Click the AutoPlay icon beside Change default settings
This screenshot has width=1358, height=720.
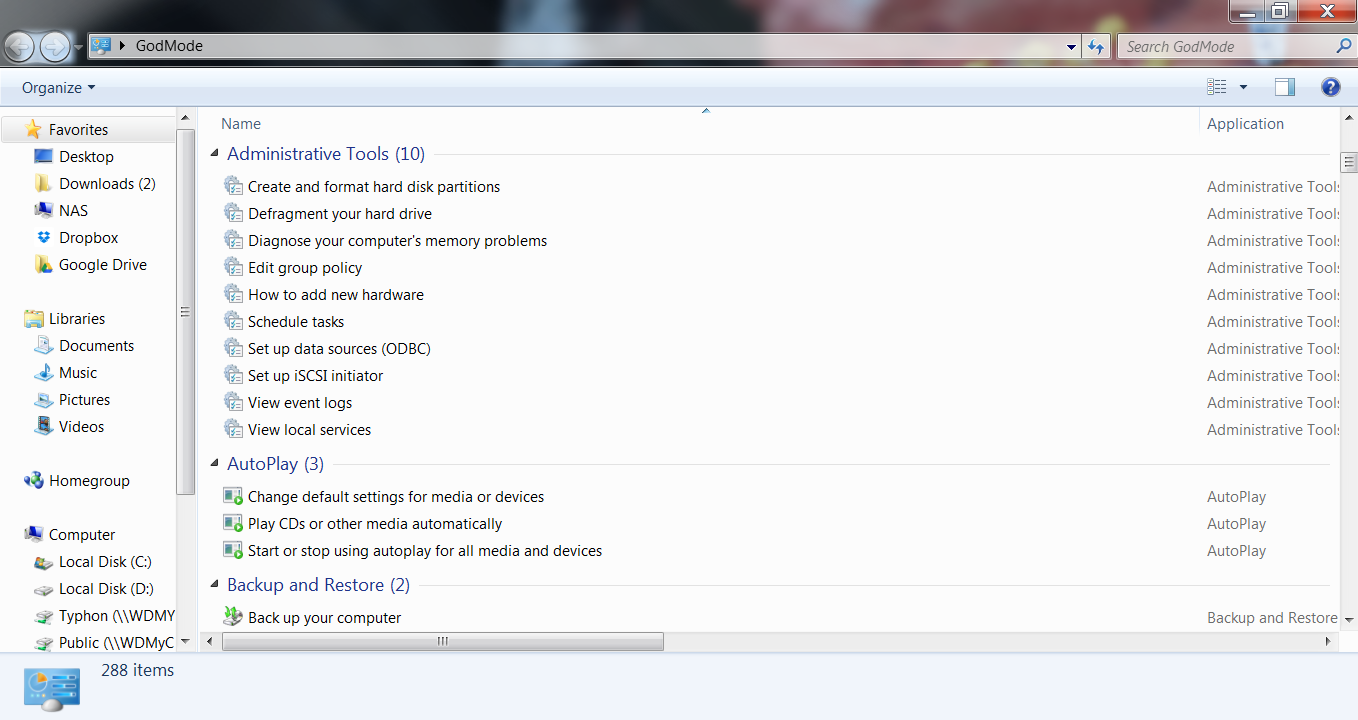233,496
